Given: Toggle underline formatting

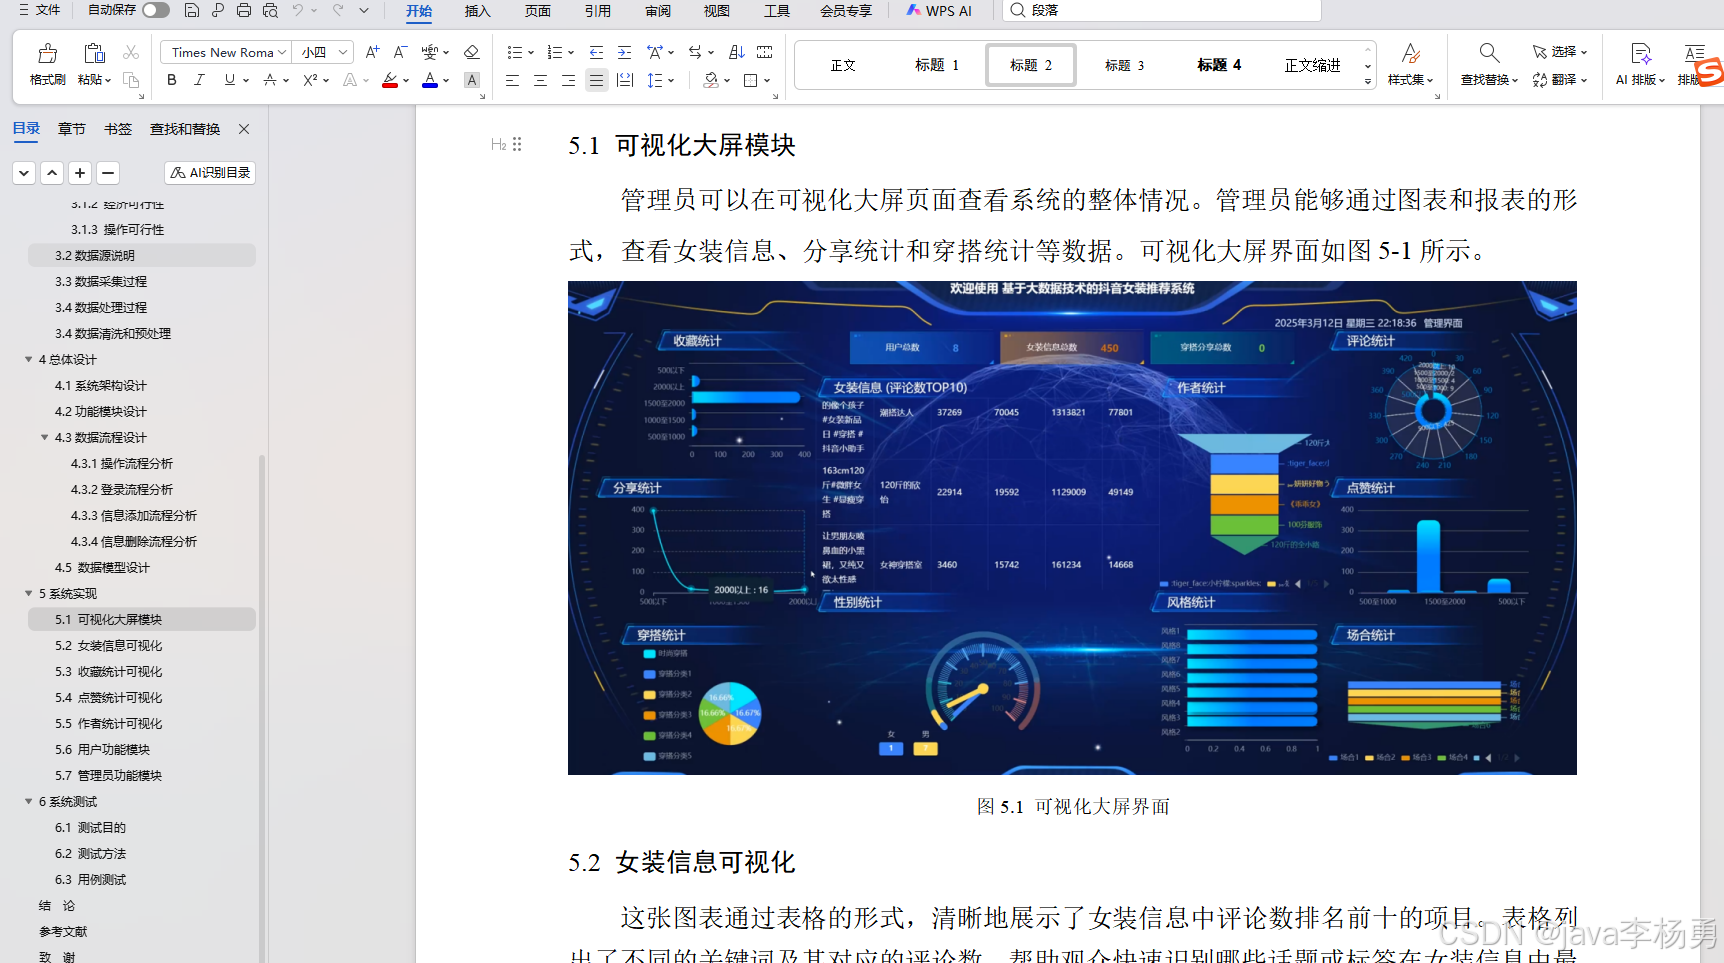Looking at the screenshot, I should (x=228, y=80).
